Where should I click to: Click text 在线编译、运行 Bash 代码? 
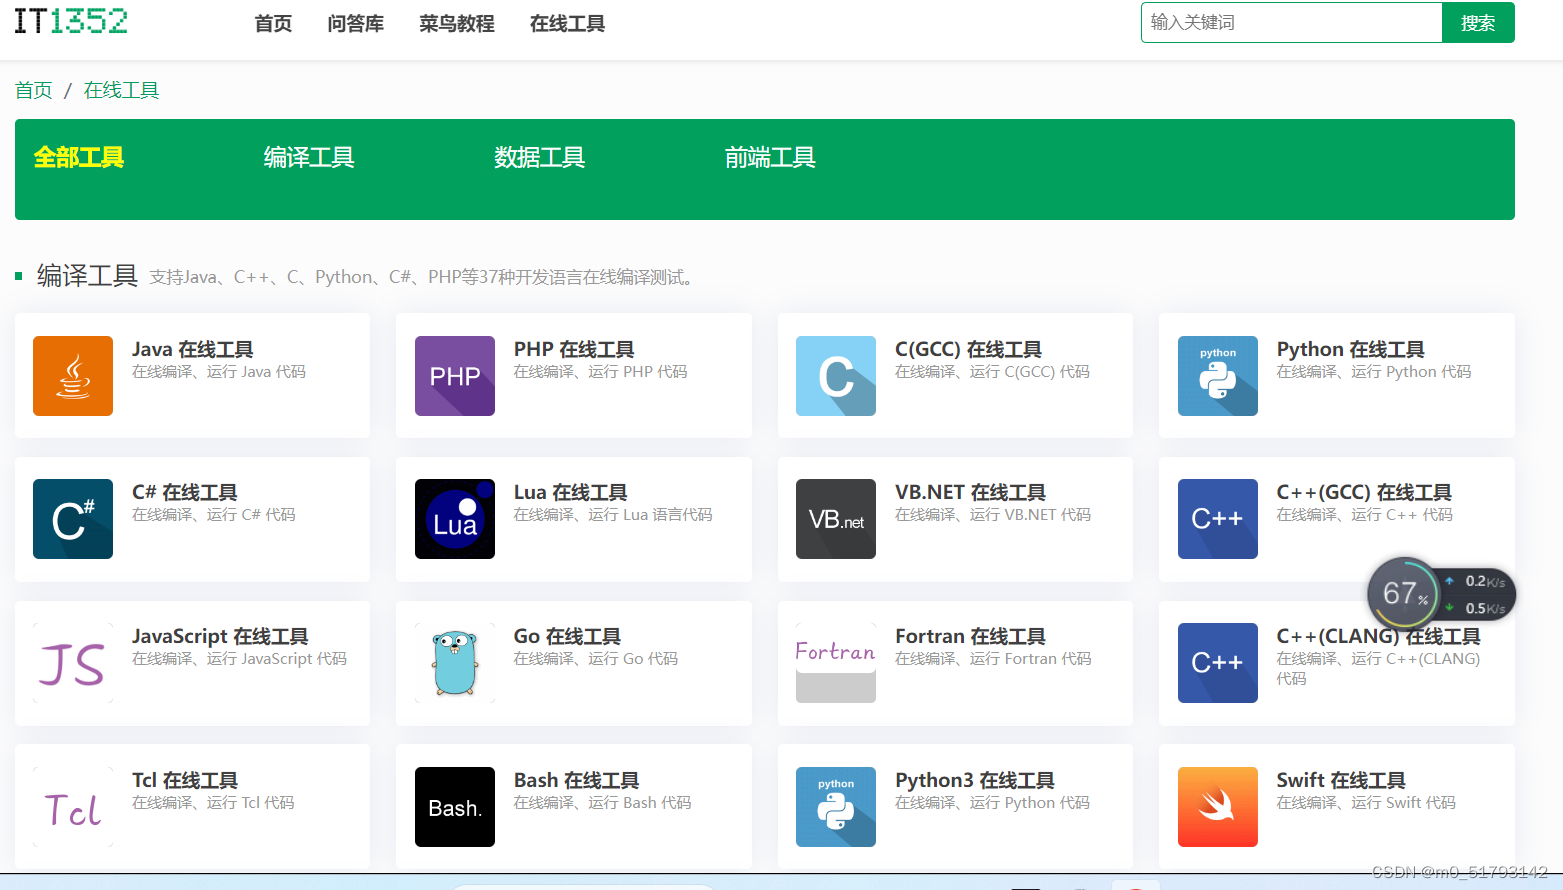[602, 803]
